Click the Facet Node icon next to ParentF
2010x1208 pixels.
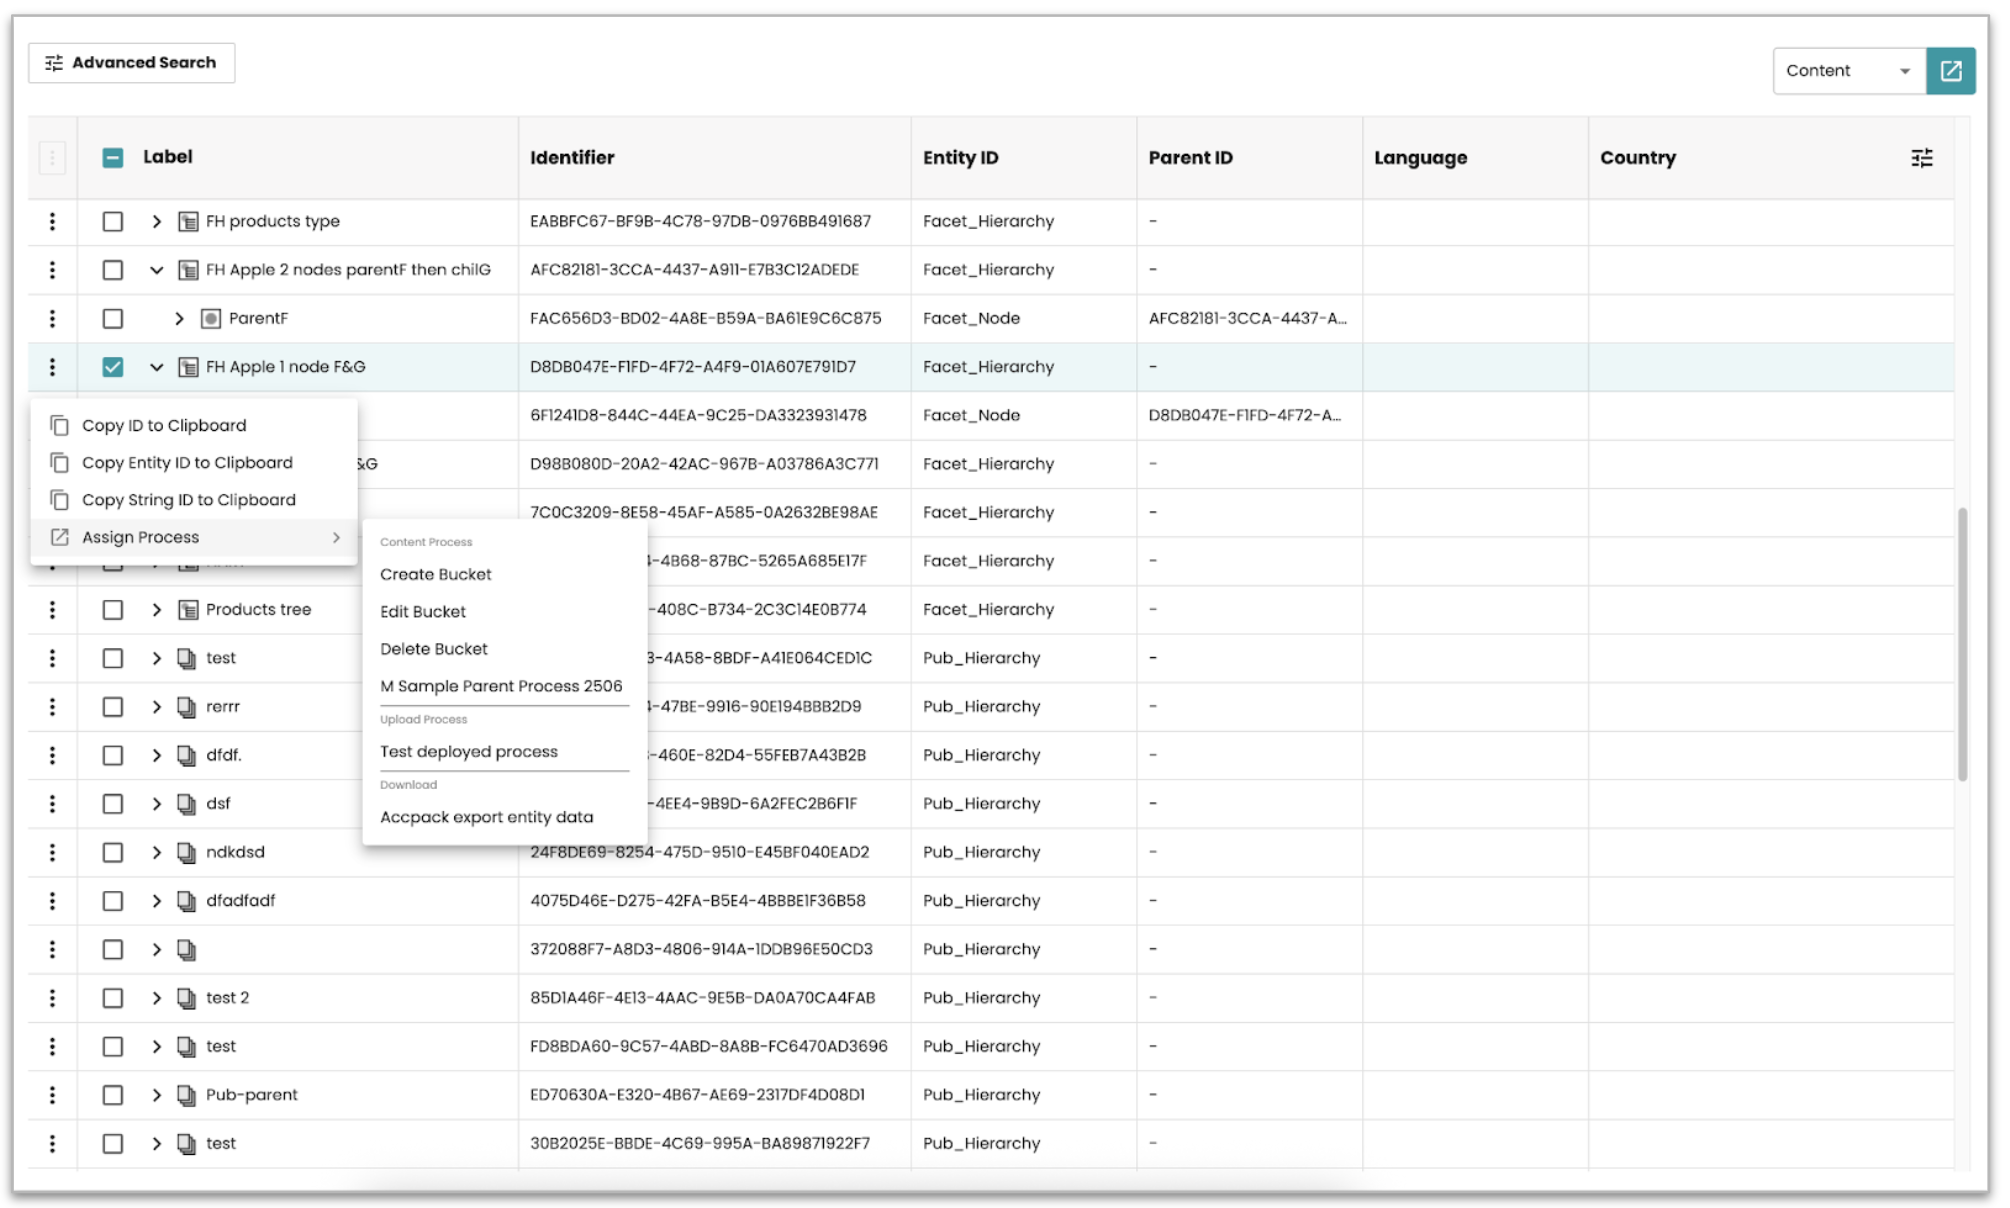(211, 318)
